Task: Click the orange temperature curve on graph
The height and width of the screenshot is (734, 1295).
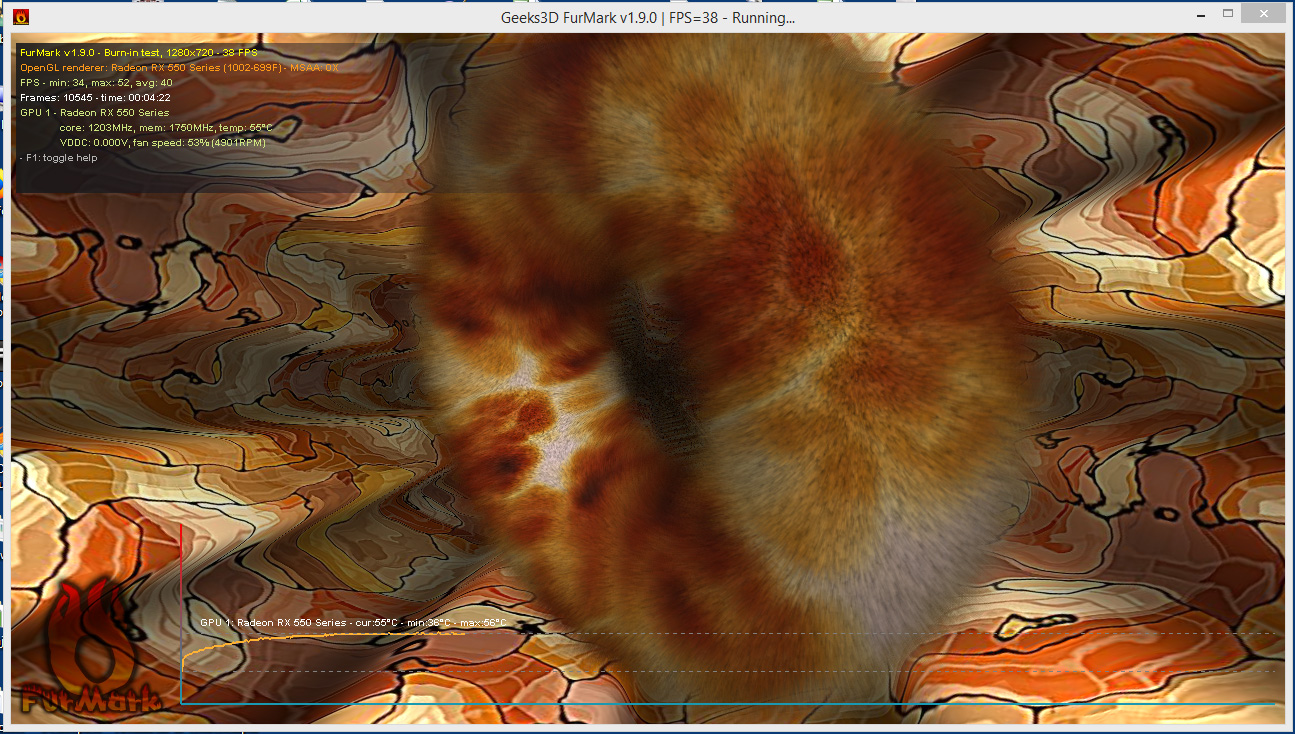Action: coord(300,637)
